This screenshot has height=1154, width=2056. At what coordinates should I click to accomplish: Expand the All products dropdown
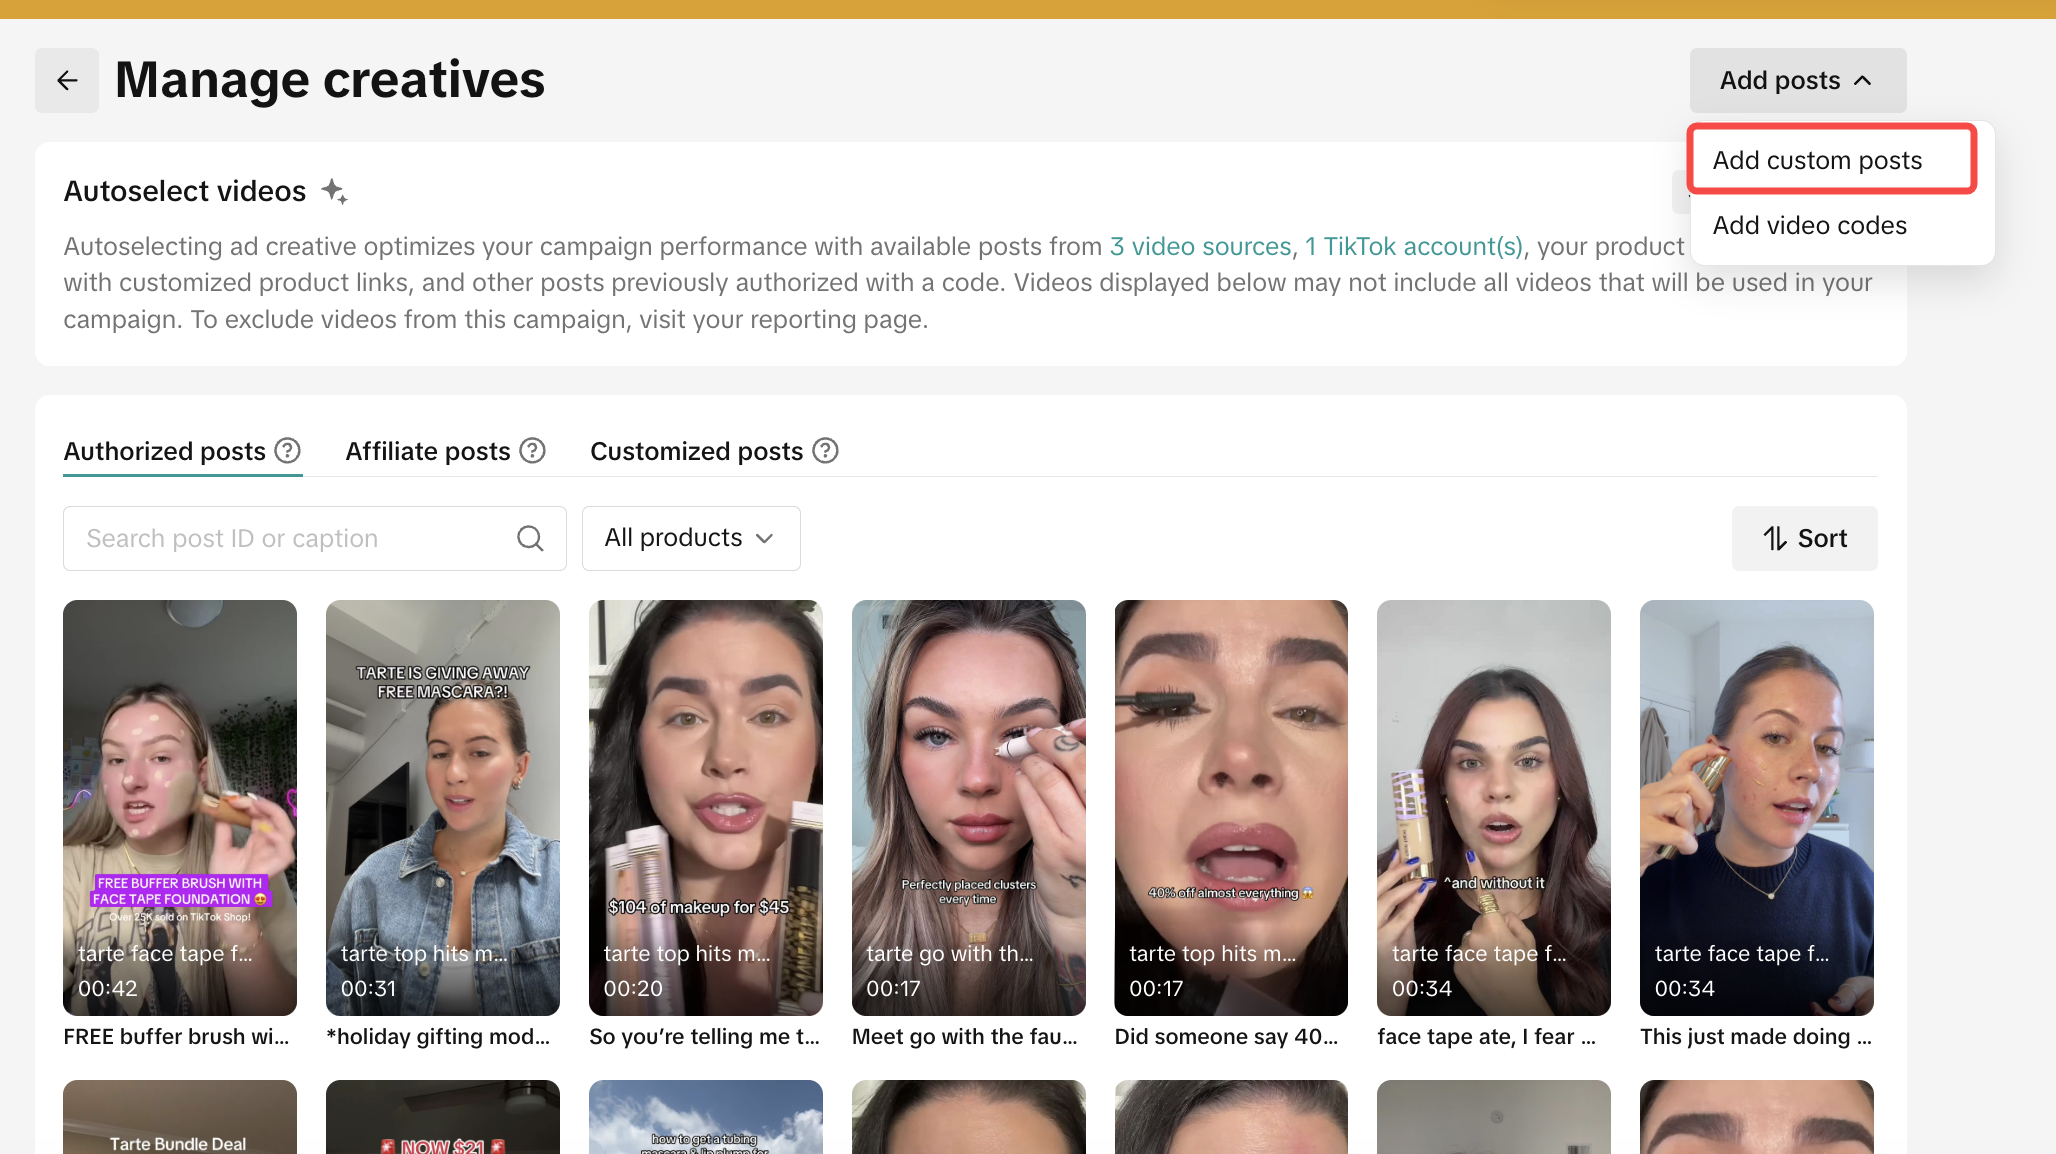coord(690,538)
